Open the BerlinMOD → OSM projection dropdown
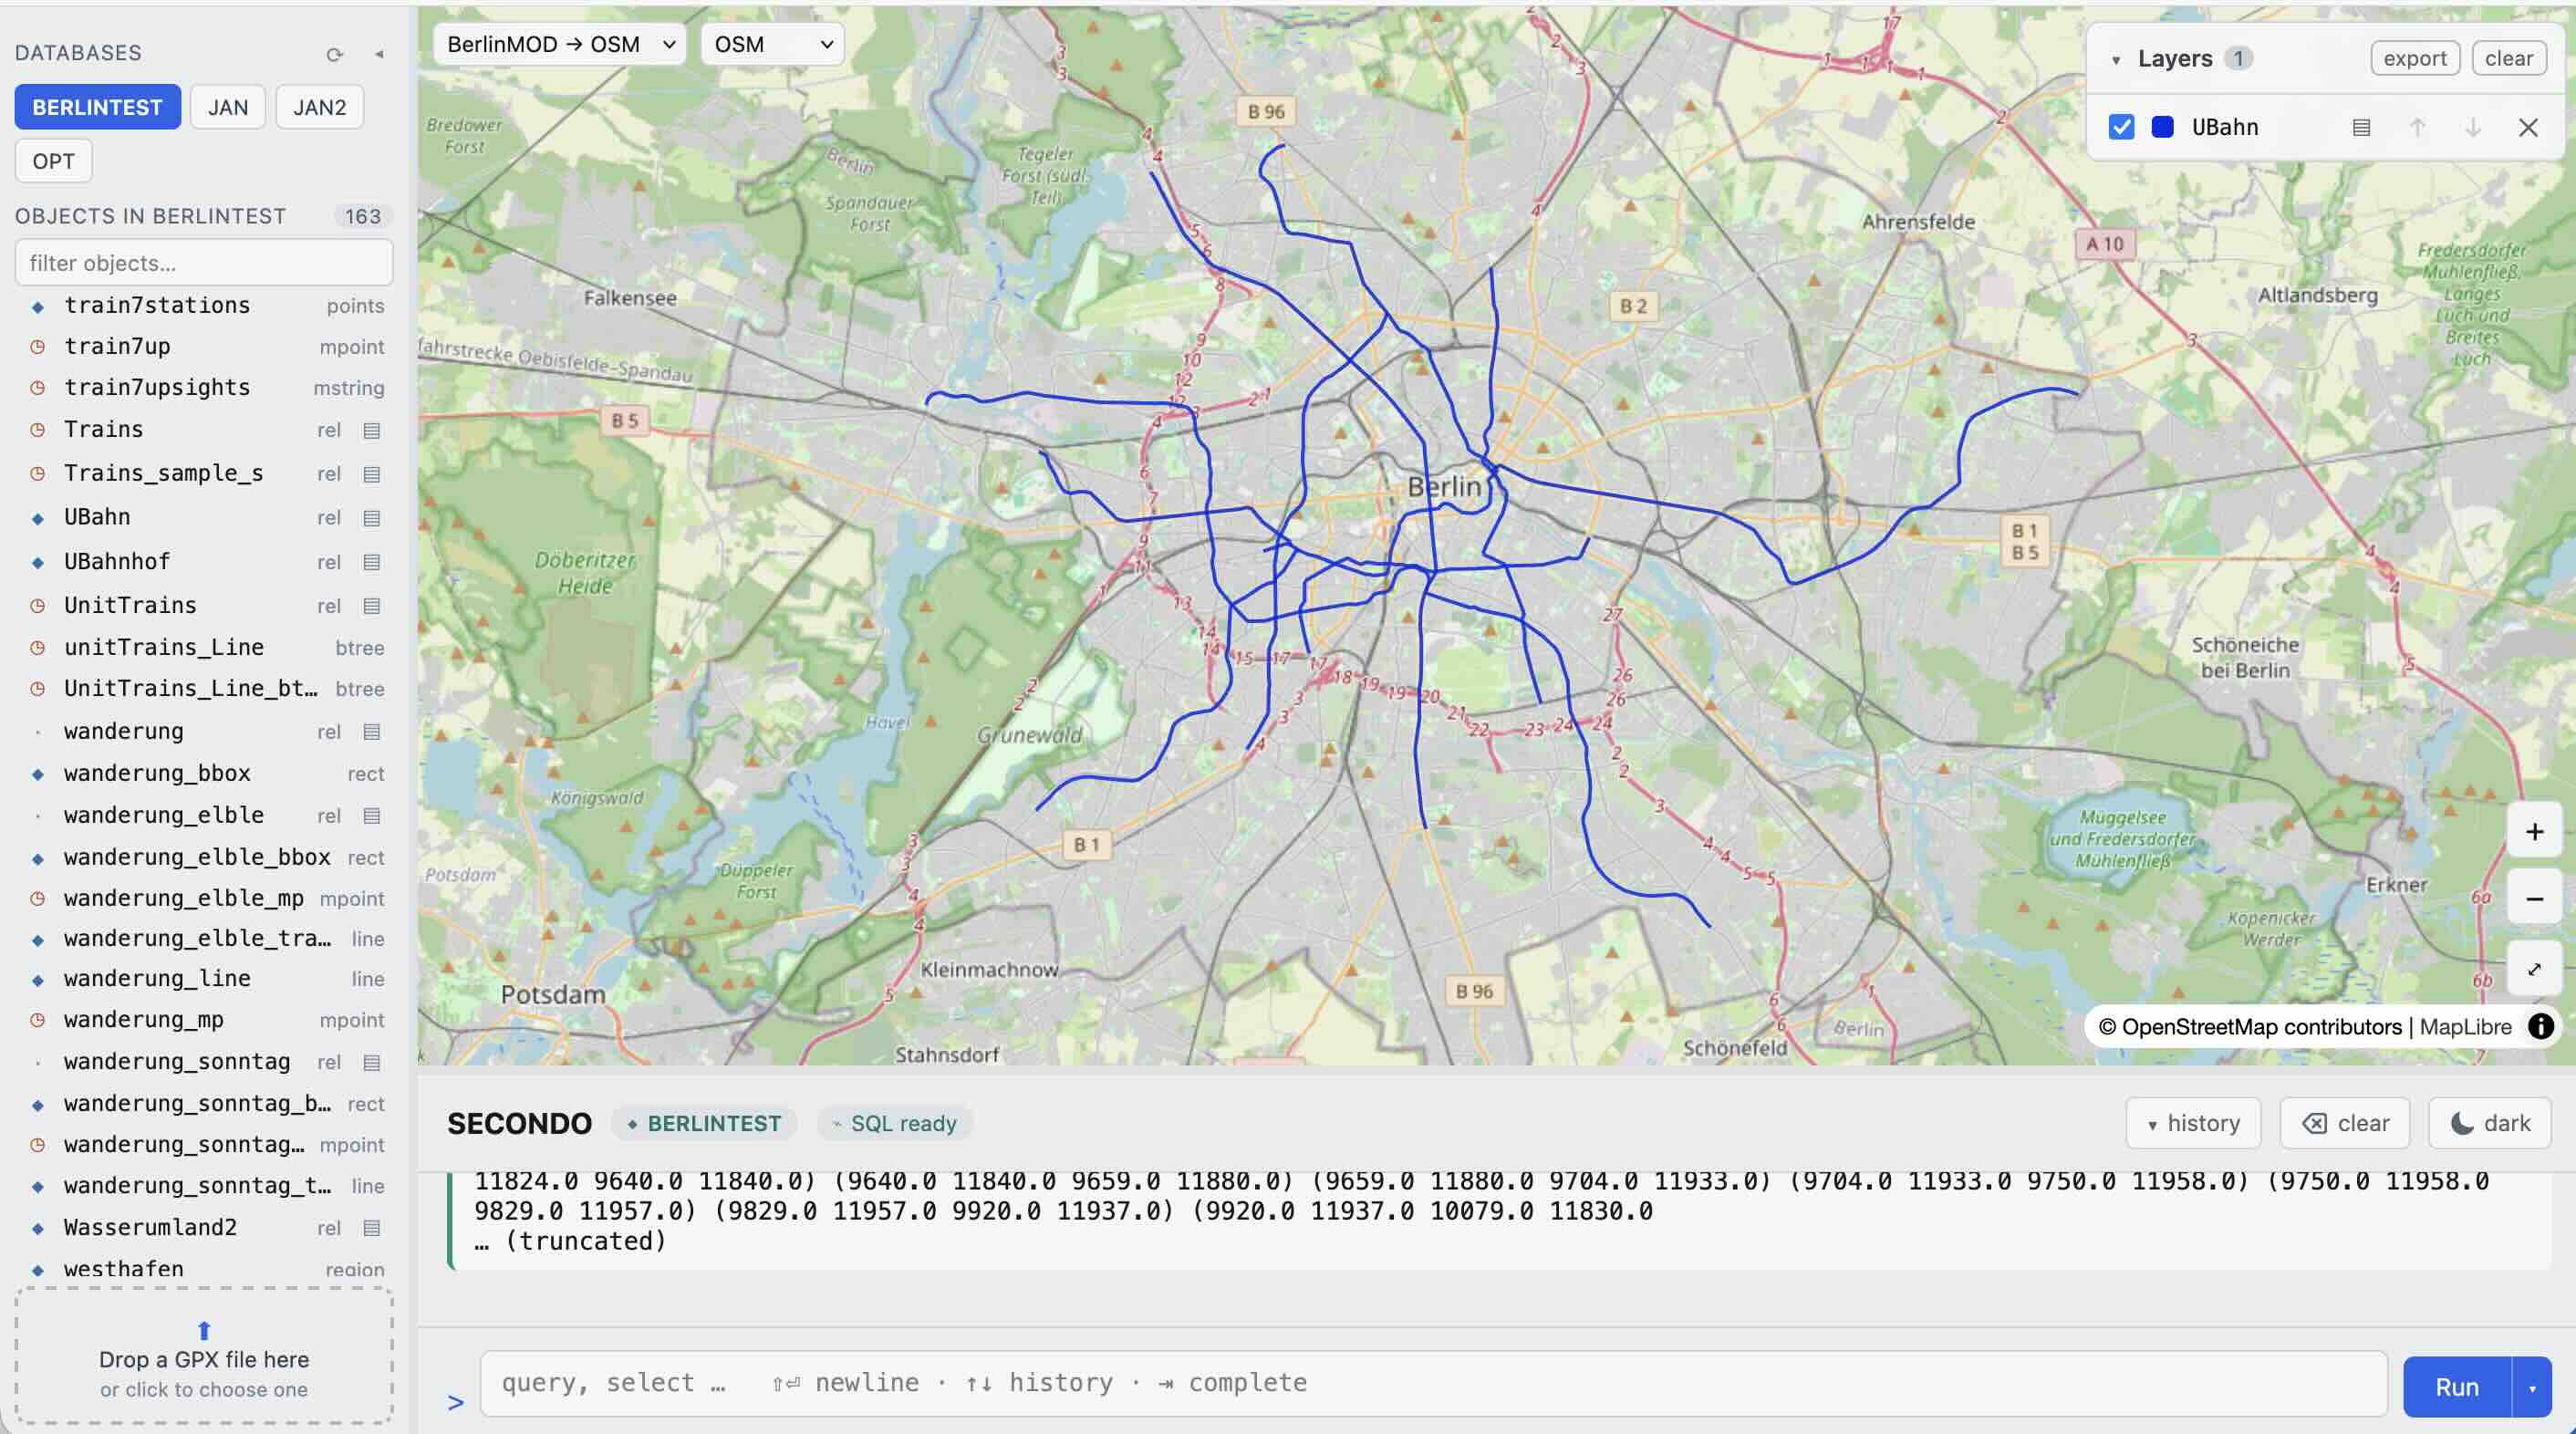Screen dimensions: 2576x1434 [560, 44]
